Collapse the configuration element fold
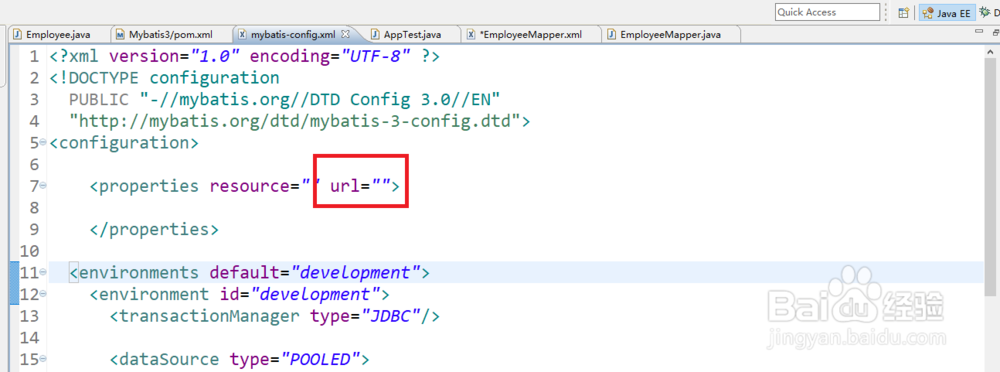 (43, 142)
